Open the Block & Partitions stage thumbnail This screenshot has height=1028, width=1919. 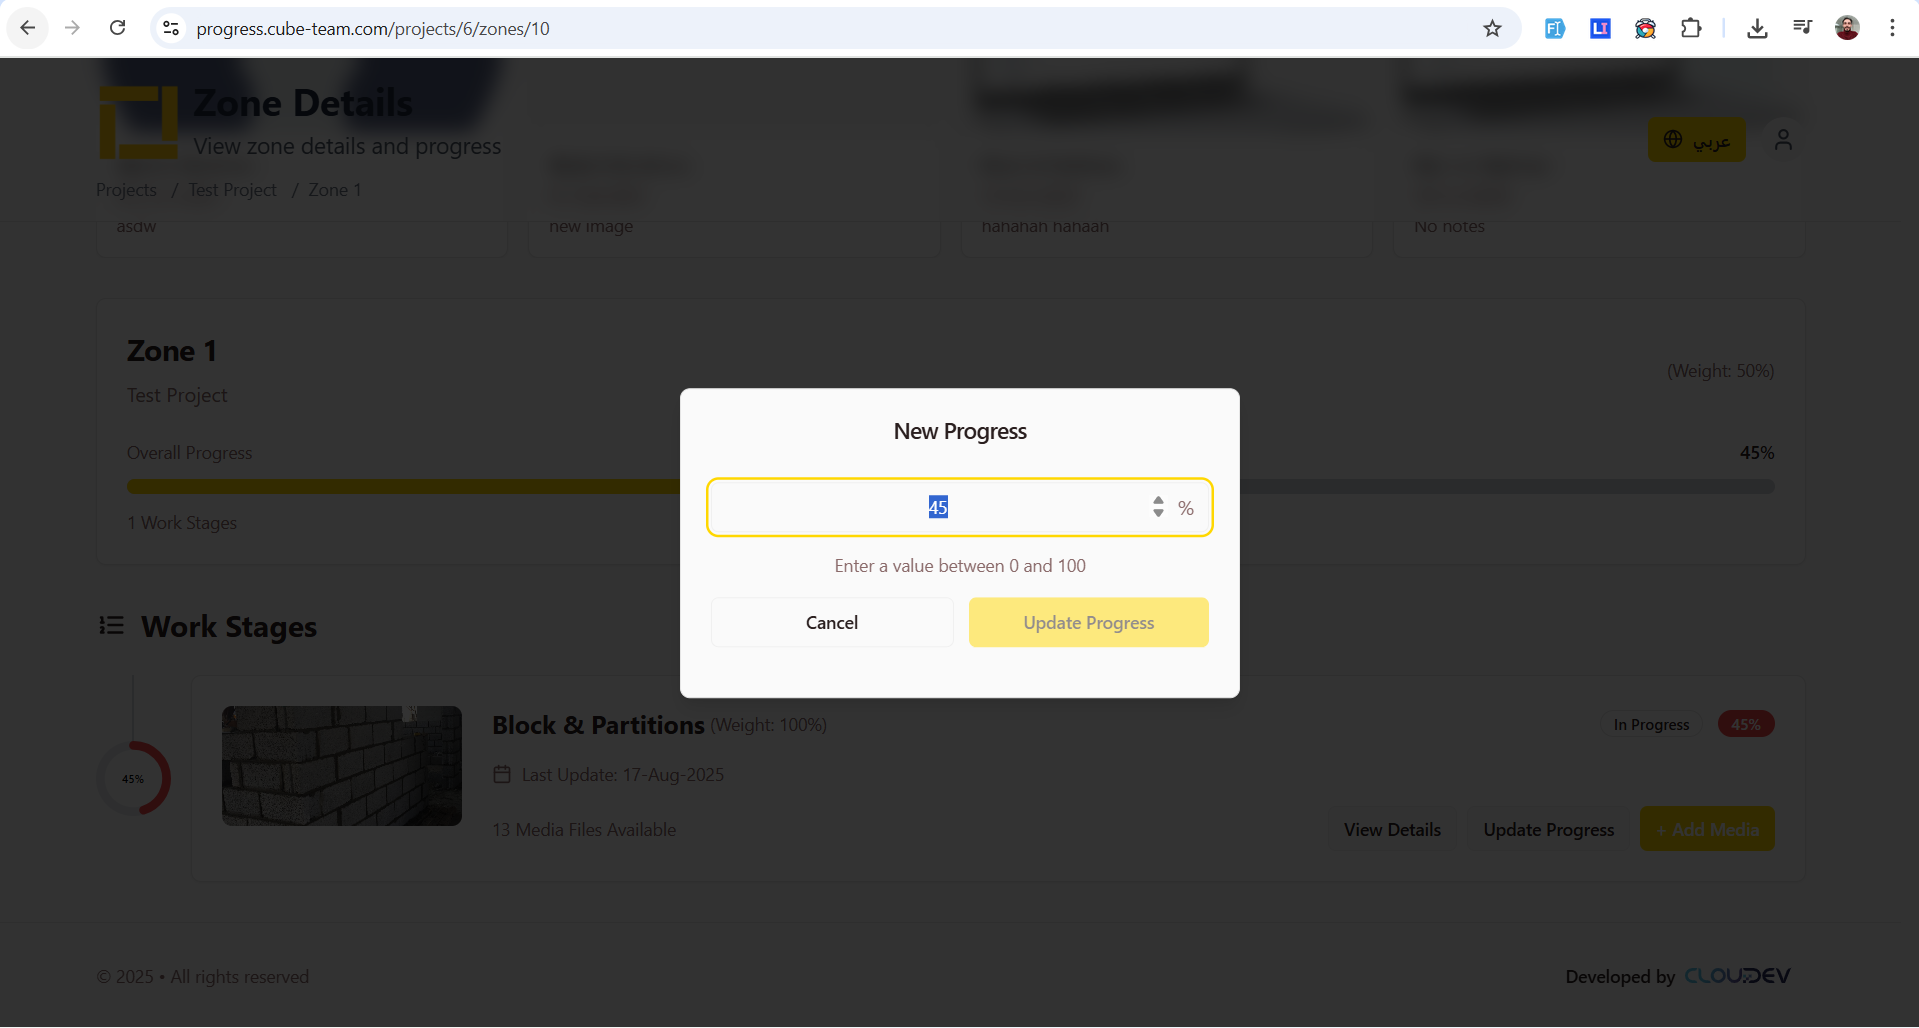click(x=341, y=766)
